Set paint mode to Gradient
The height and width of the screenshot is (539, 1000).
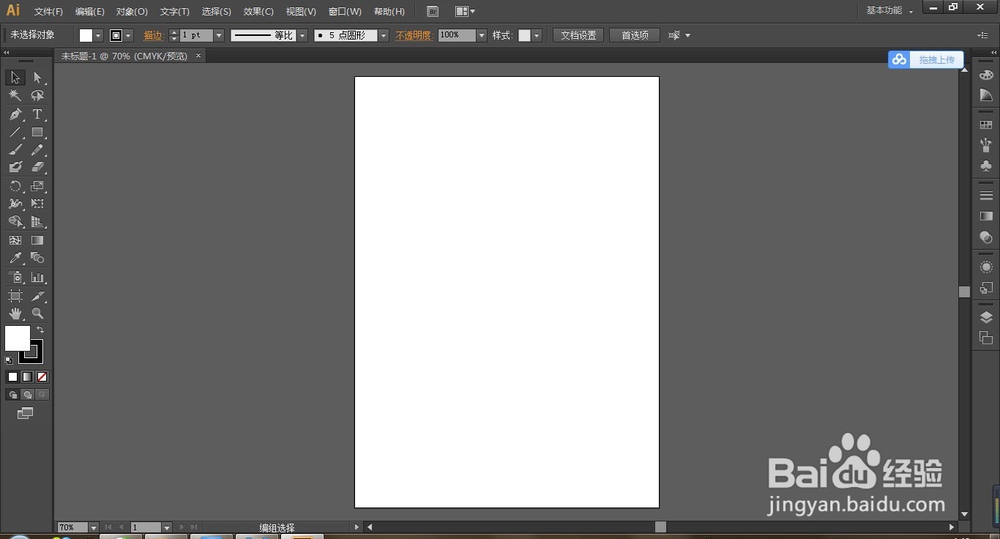point(27,377)
